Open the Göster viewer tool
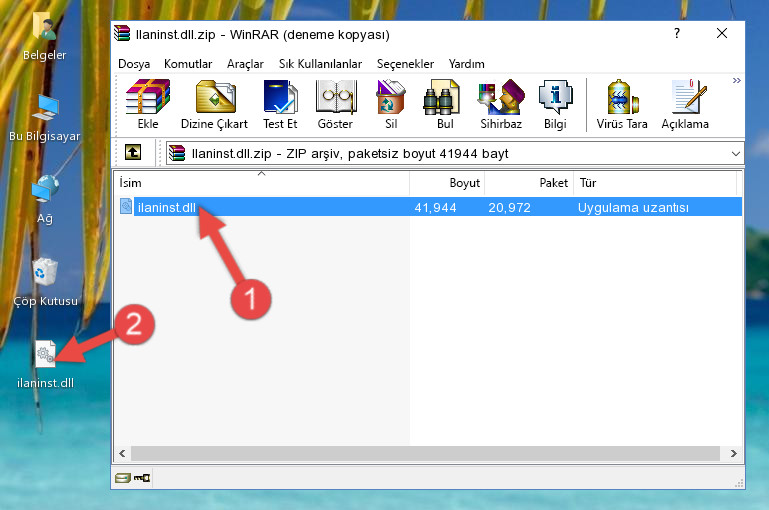The height and width of the screenshot is (510, 769). (335, 104)
